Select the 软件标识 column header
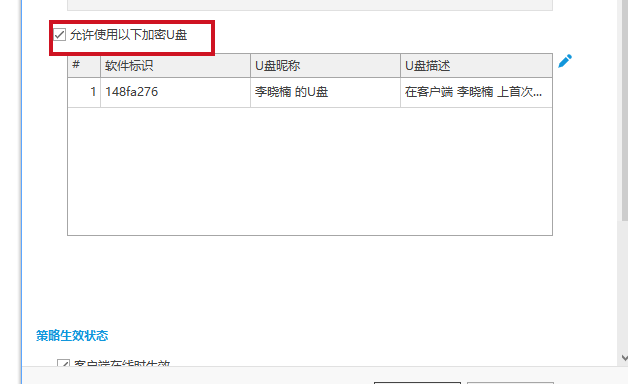 coord(175,66)
